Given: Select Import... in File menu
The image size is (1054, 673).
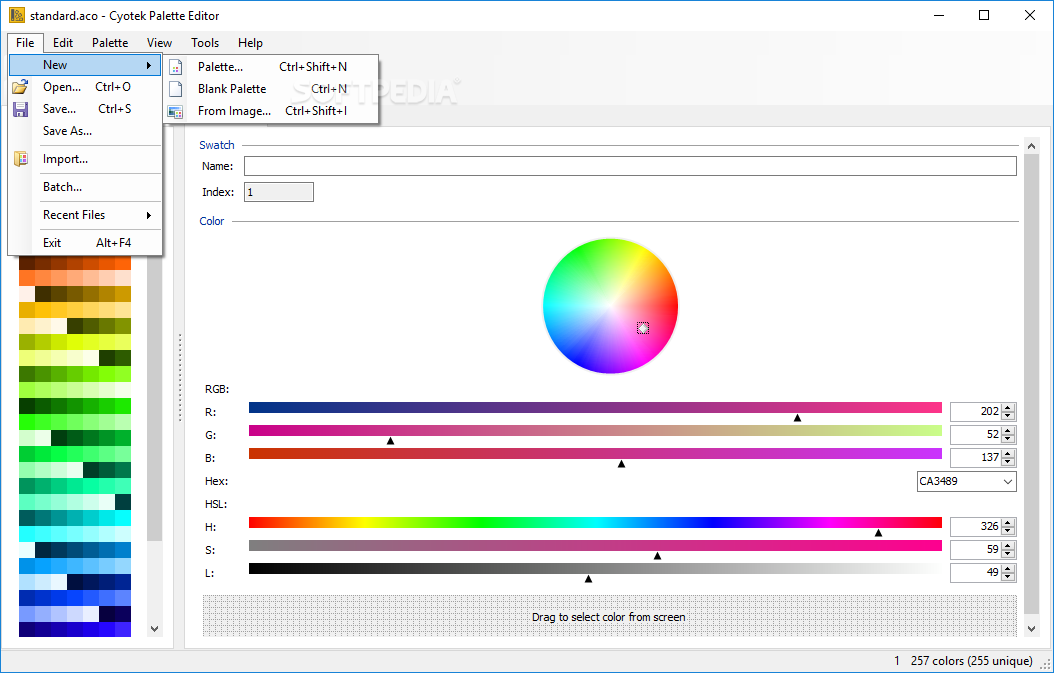Looking at the screenshot, I should (x=85, y=159).
